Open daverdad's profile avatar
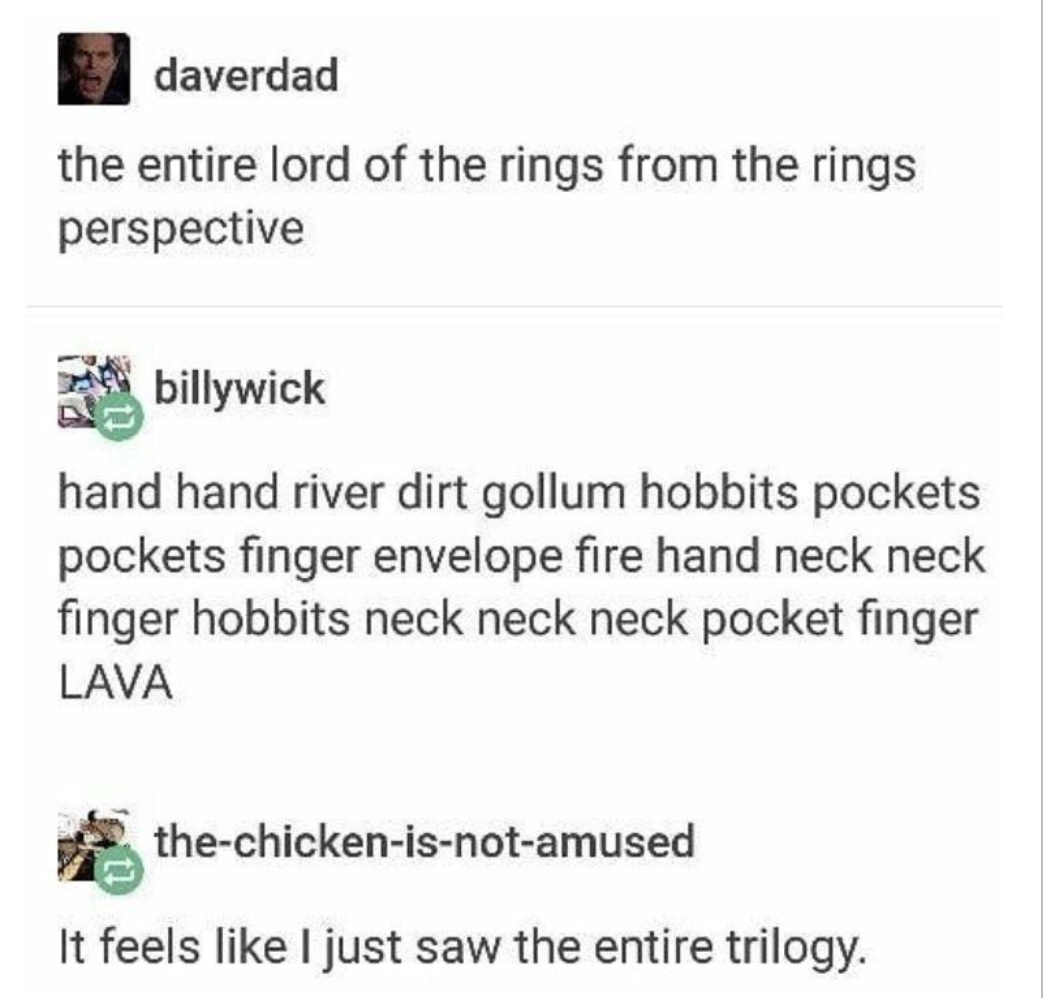Image resolution: width=1043 pixels, height=998 pixels. tap(94, 69)
